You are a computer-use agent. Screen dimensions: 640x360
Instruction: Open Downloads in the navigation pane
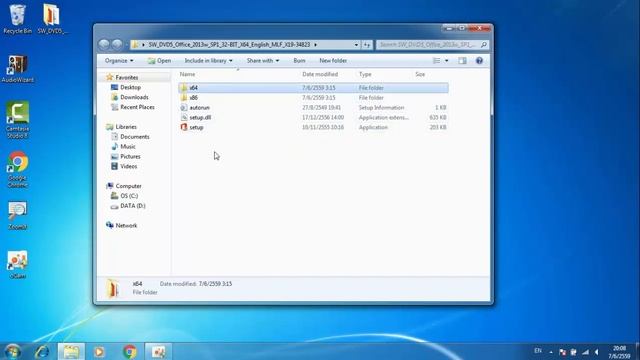(134, 97)
